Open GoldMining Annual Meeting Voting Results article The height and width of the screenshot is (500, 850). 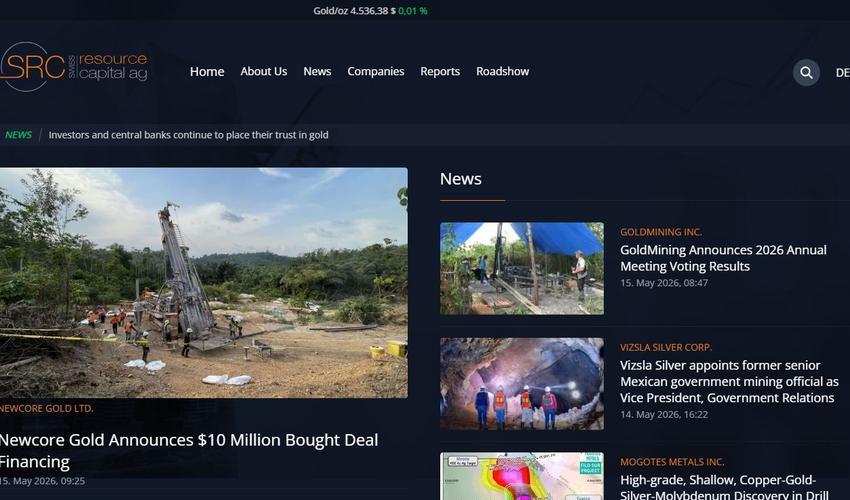[x=723, y=258]
